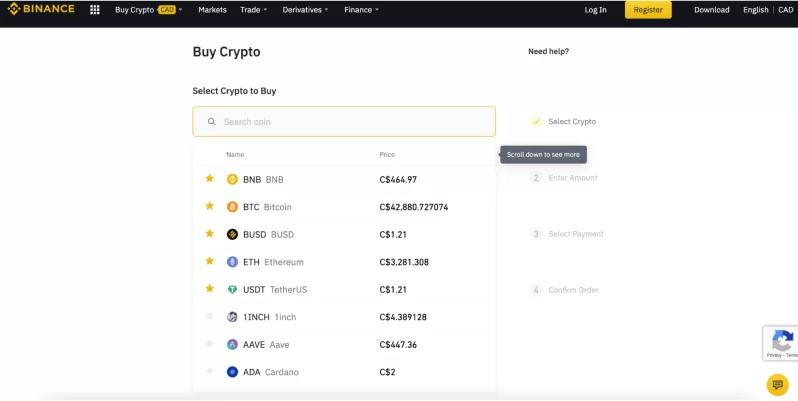Click the Ethereum coin icon
Viewport: 798px width, 401px height.
tap(232, 262)
